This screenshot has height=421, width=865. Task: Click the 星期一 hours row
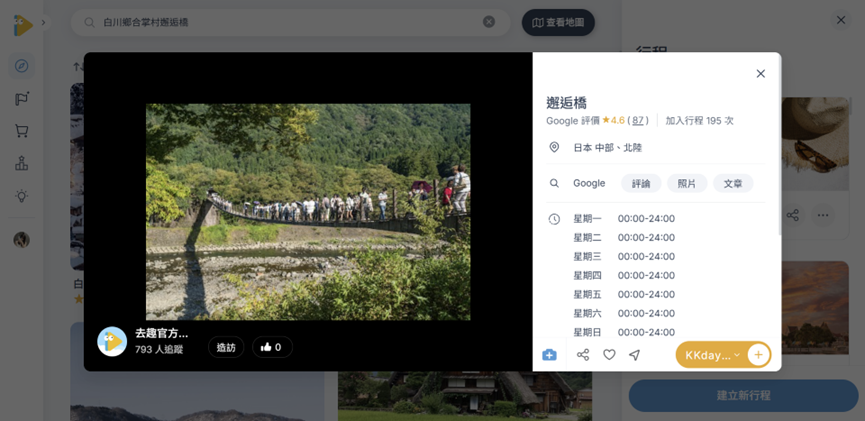pos(624,219)
